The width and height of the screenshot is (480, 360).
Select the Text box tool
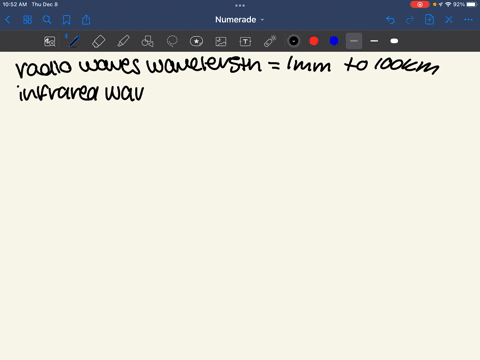[245, 41]
